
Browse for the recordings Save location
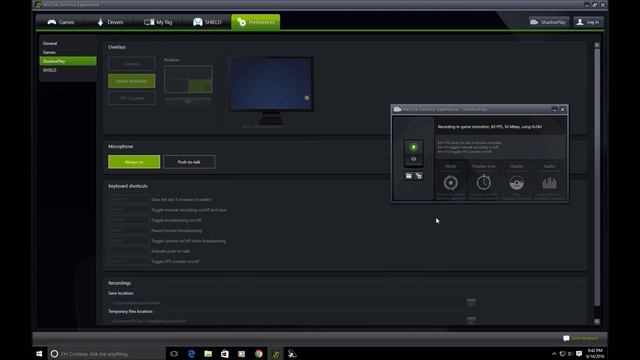[x=471, y=302]
